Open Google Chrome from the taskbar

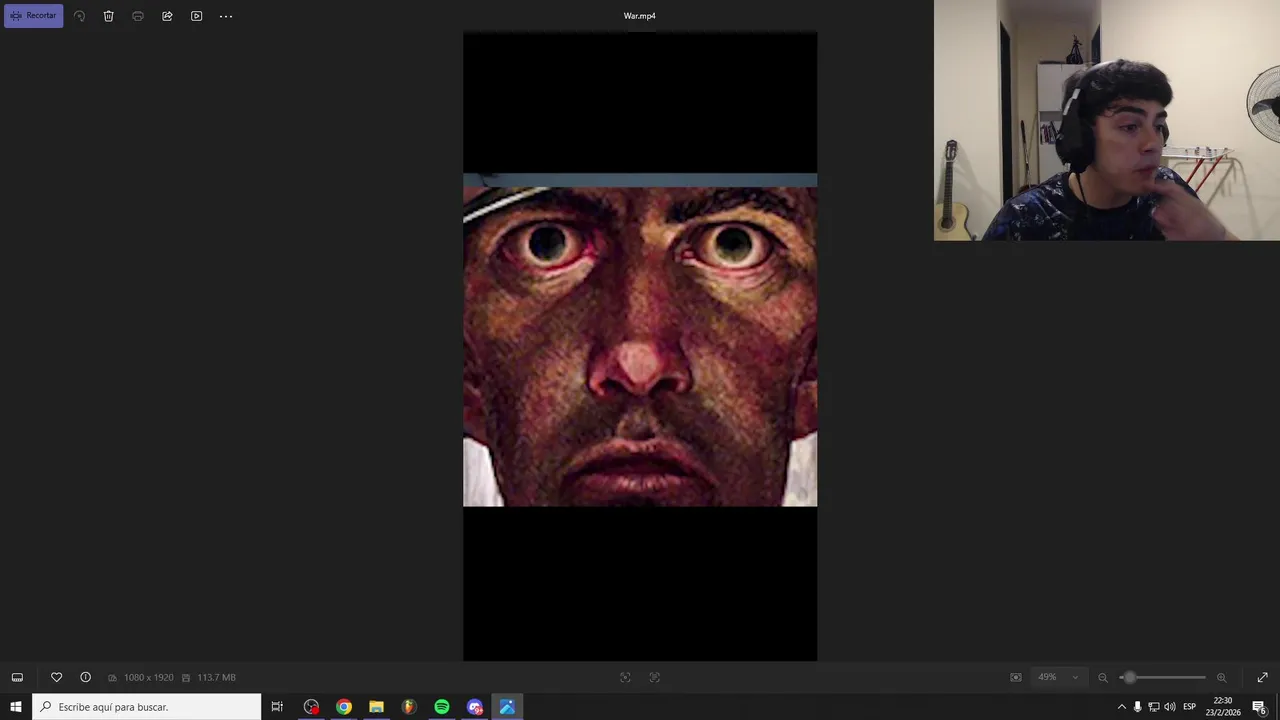344,707
